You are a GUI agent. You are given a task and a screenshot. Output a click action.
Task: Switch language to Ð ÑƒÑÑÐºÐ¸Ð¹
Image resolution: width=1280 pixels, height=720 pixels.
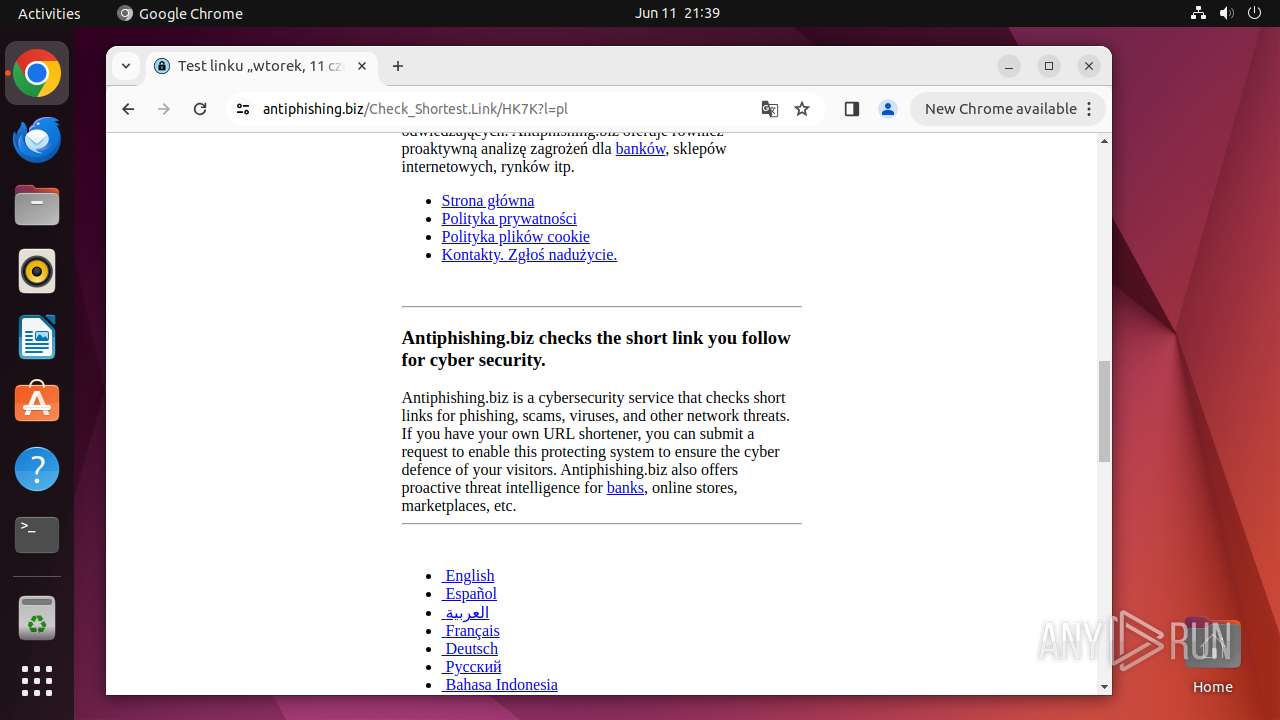click(x=472, y=666)
